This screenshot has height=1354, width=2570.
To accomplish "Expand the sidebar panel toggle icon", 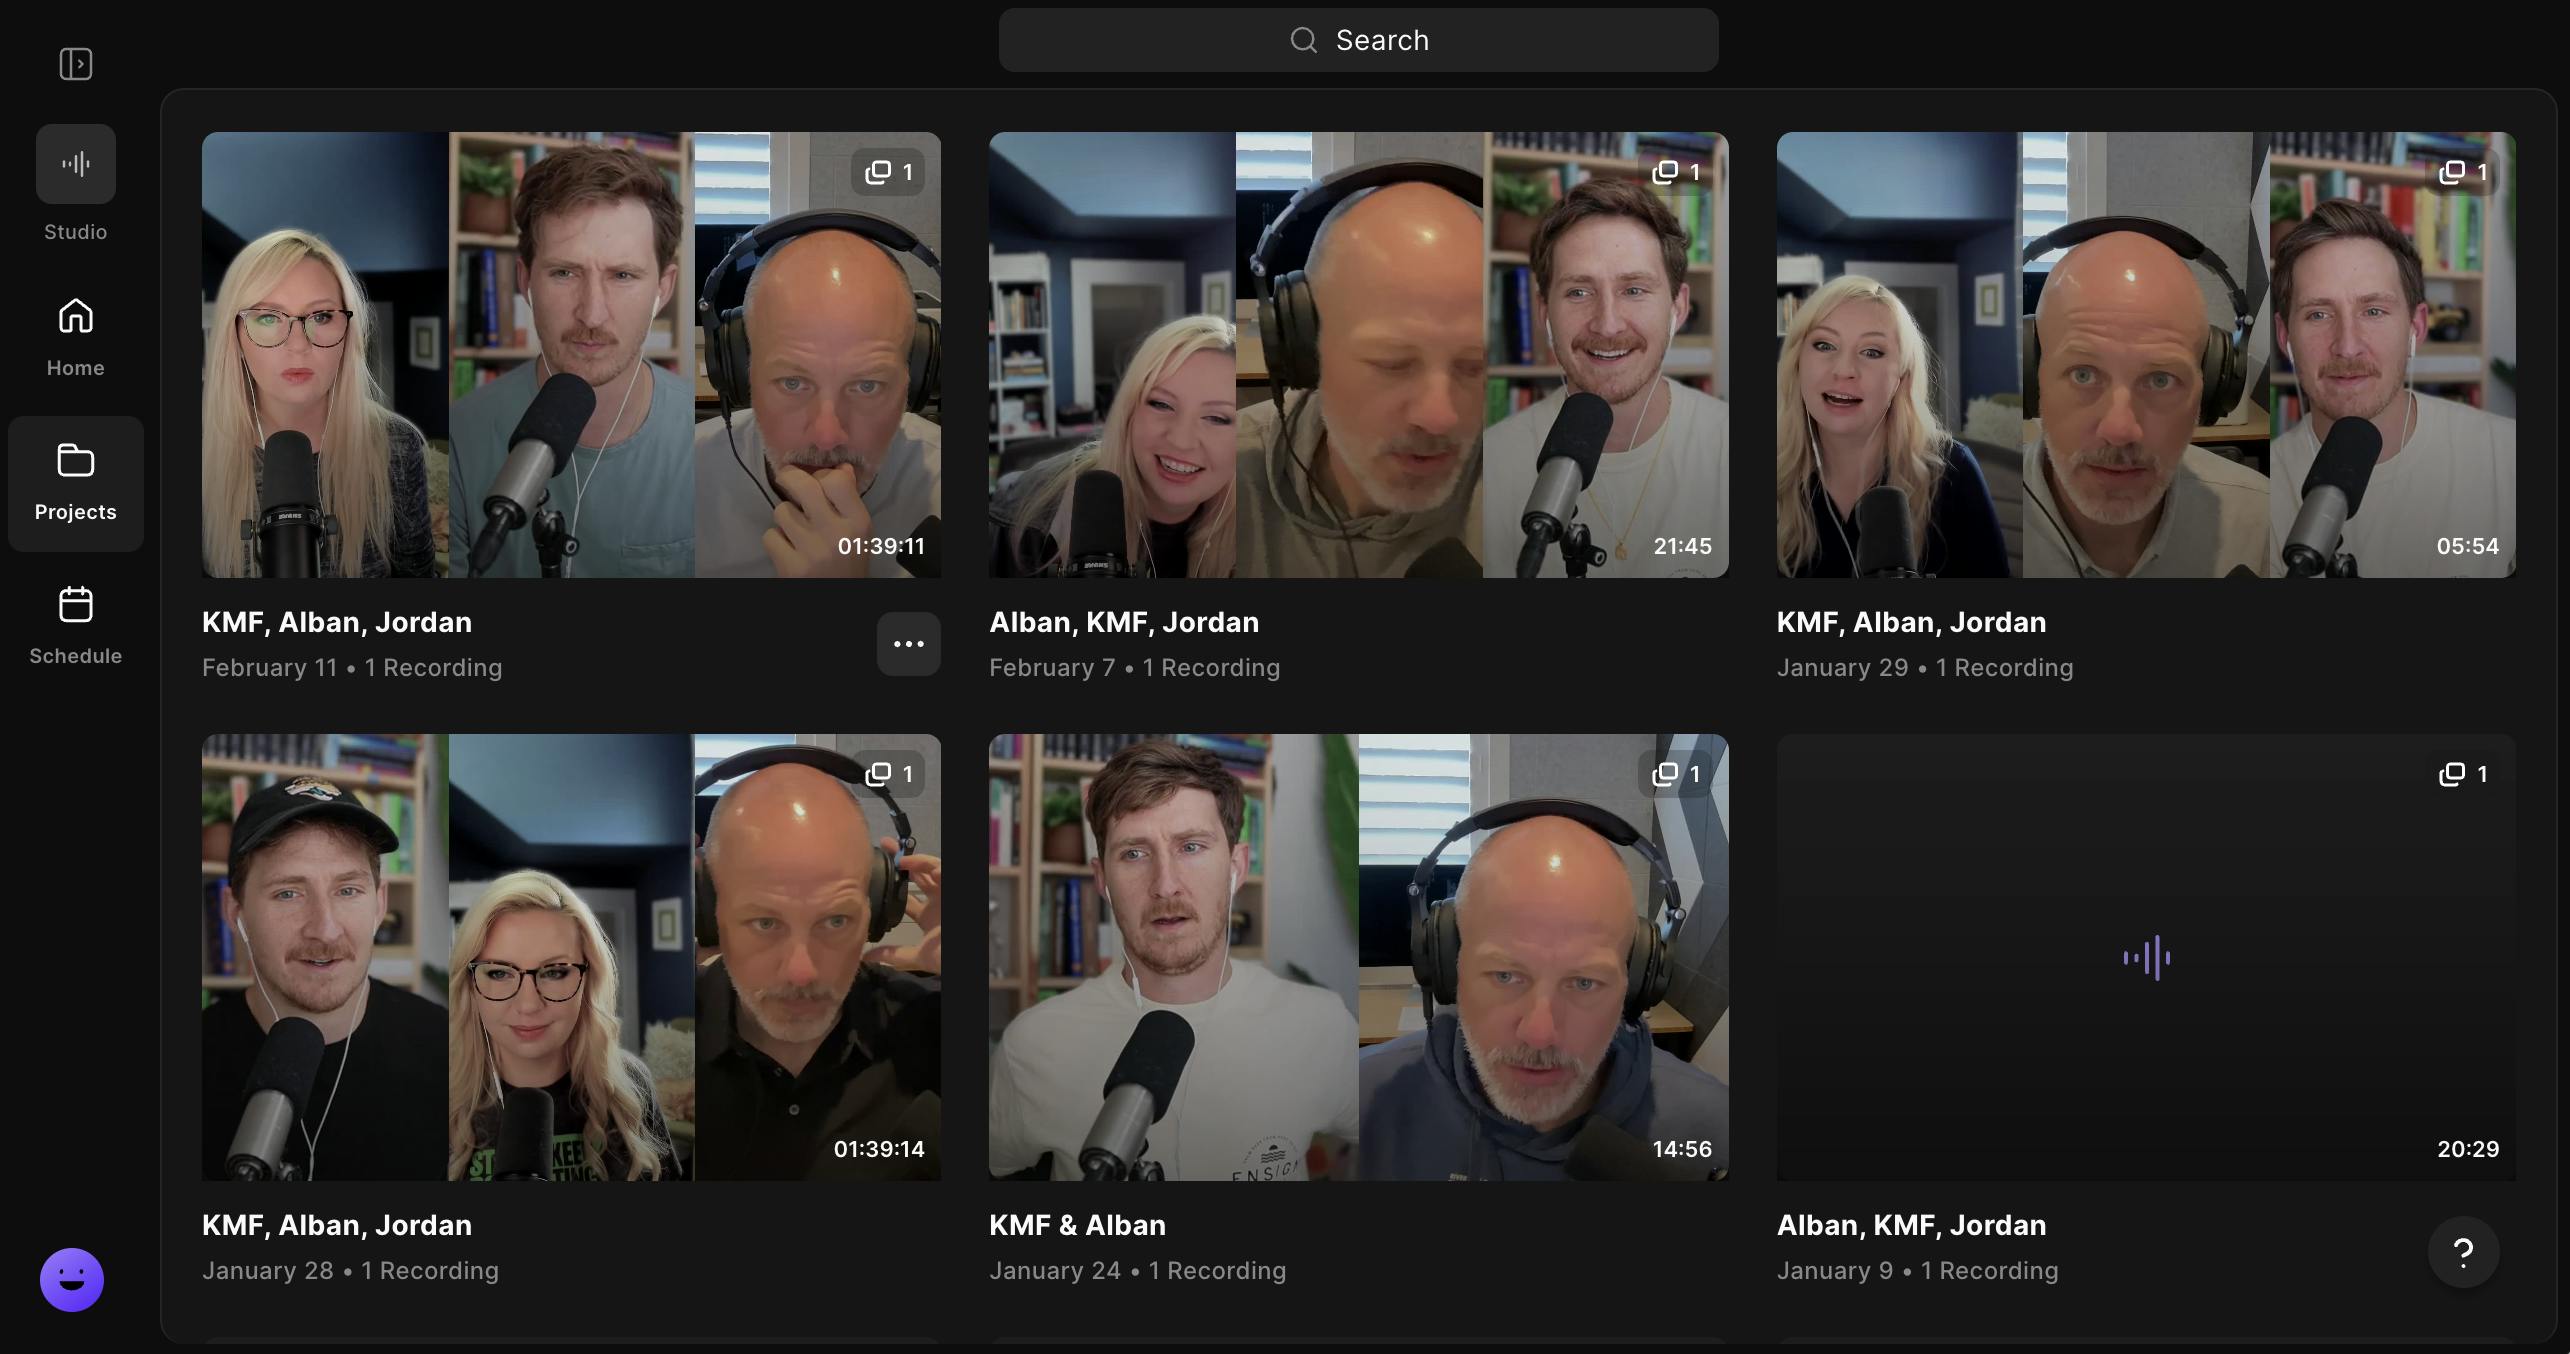I will (x=76, y=64).
